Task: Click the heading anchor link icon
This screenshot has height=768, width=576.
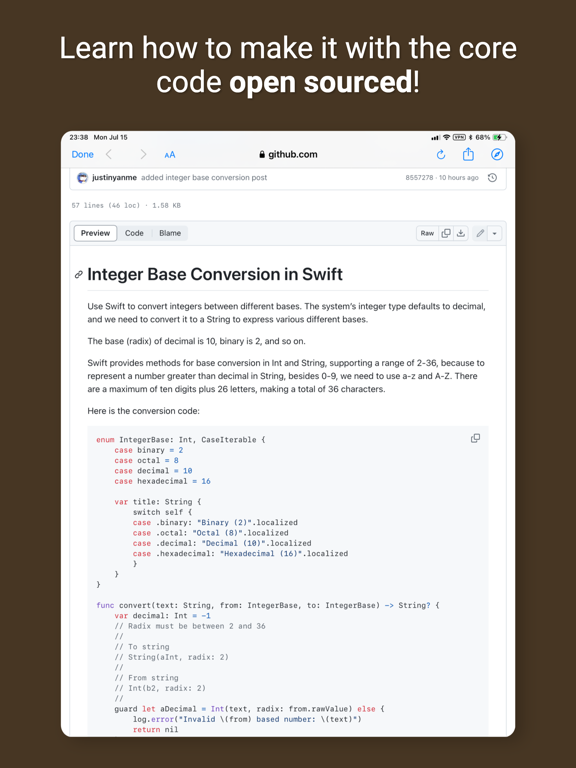Action: pos(78,274)
